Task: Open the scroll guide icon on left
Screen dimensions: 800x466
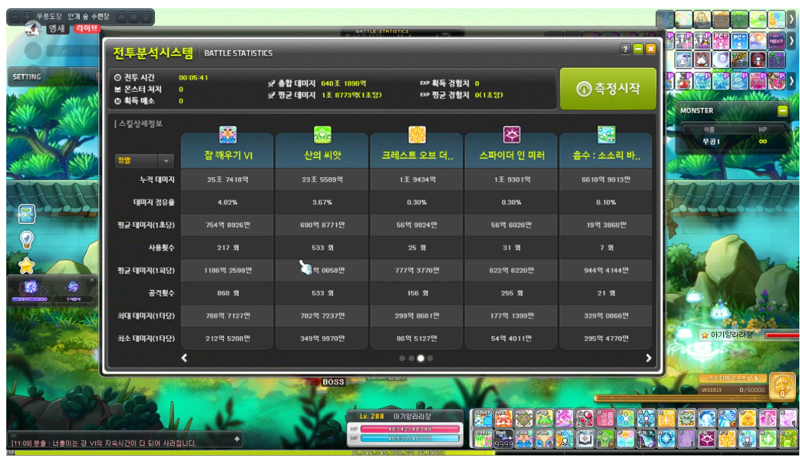Action: pyautogui.click(x=27, y=214)
